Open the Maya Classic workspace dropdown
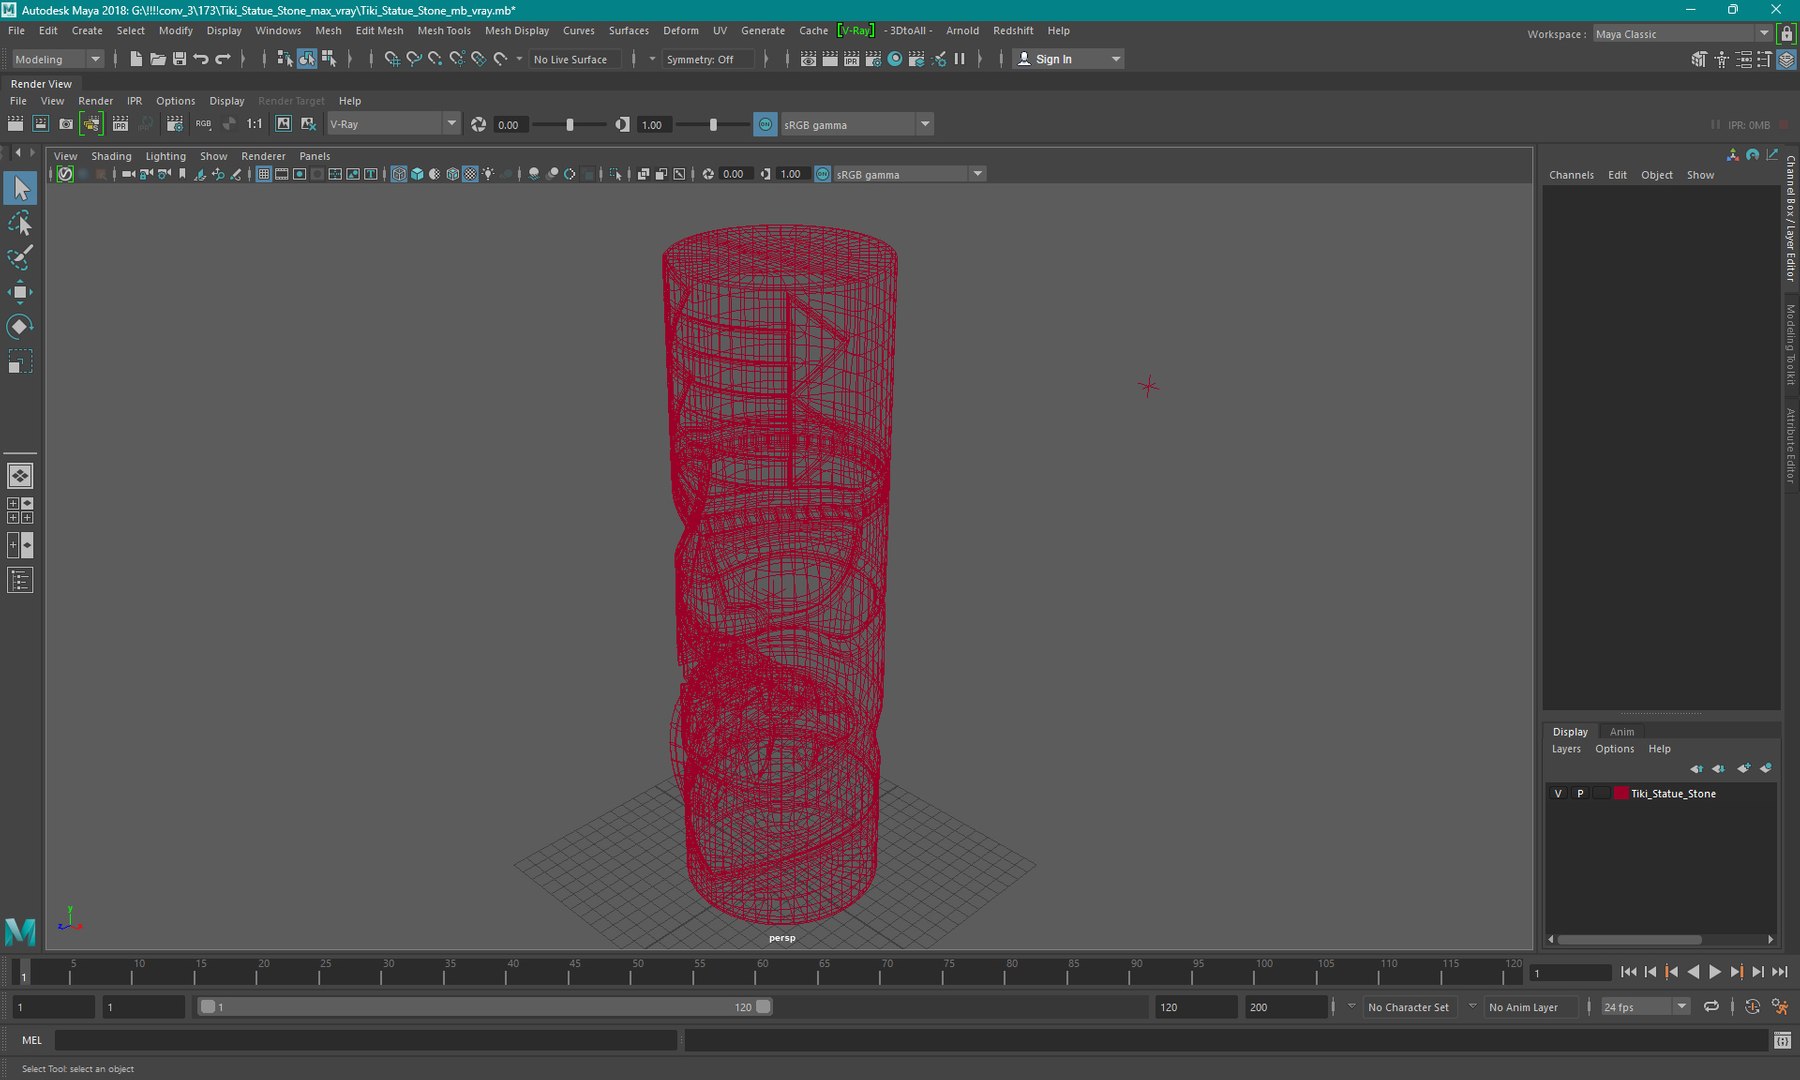The image size is (1800, 1080). pyautogui.click(x=1682, y=34)
